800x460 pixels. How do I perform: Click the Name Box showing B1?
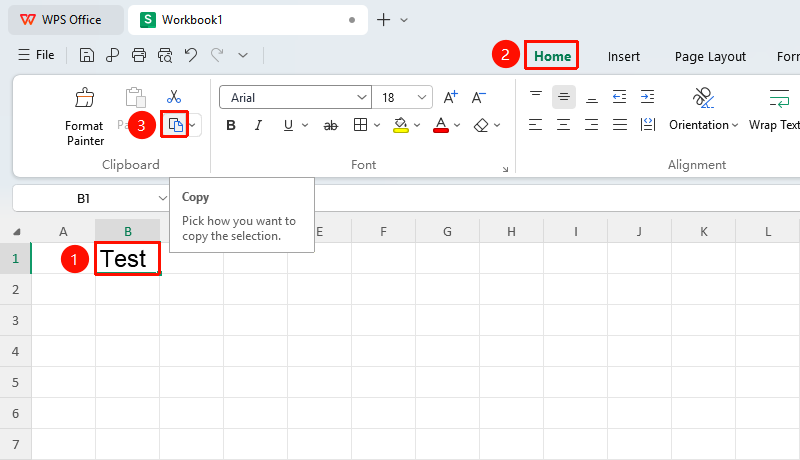pyautogui.click(x=84, y=198)
